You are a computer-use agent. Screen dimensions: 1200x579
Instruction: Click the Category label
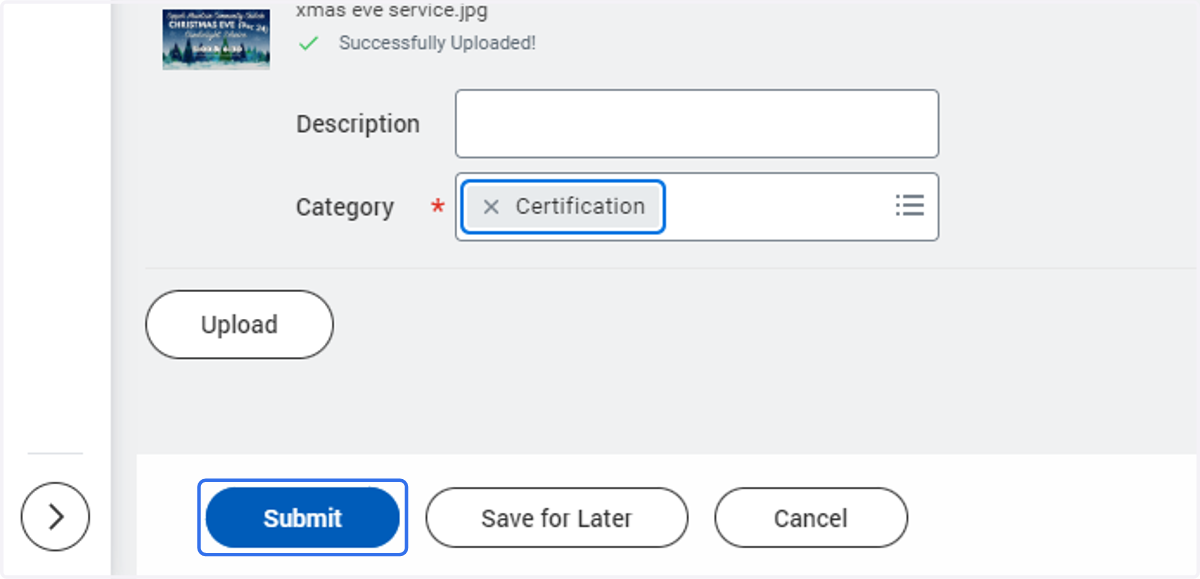point(345,207)
